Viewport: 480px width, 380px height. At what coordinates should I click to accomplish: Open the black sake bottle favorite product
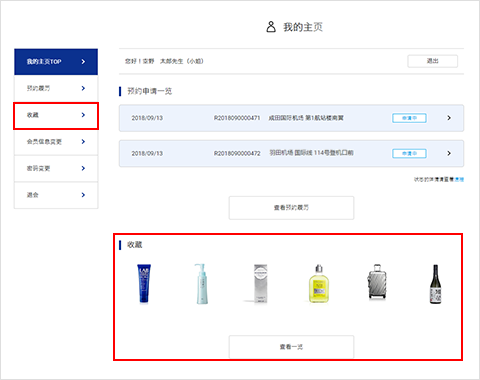pos(435,284)
